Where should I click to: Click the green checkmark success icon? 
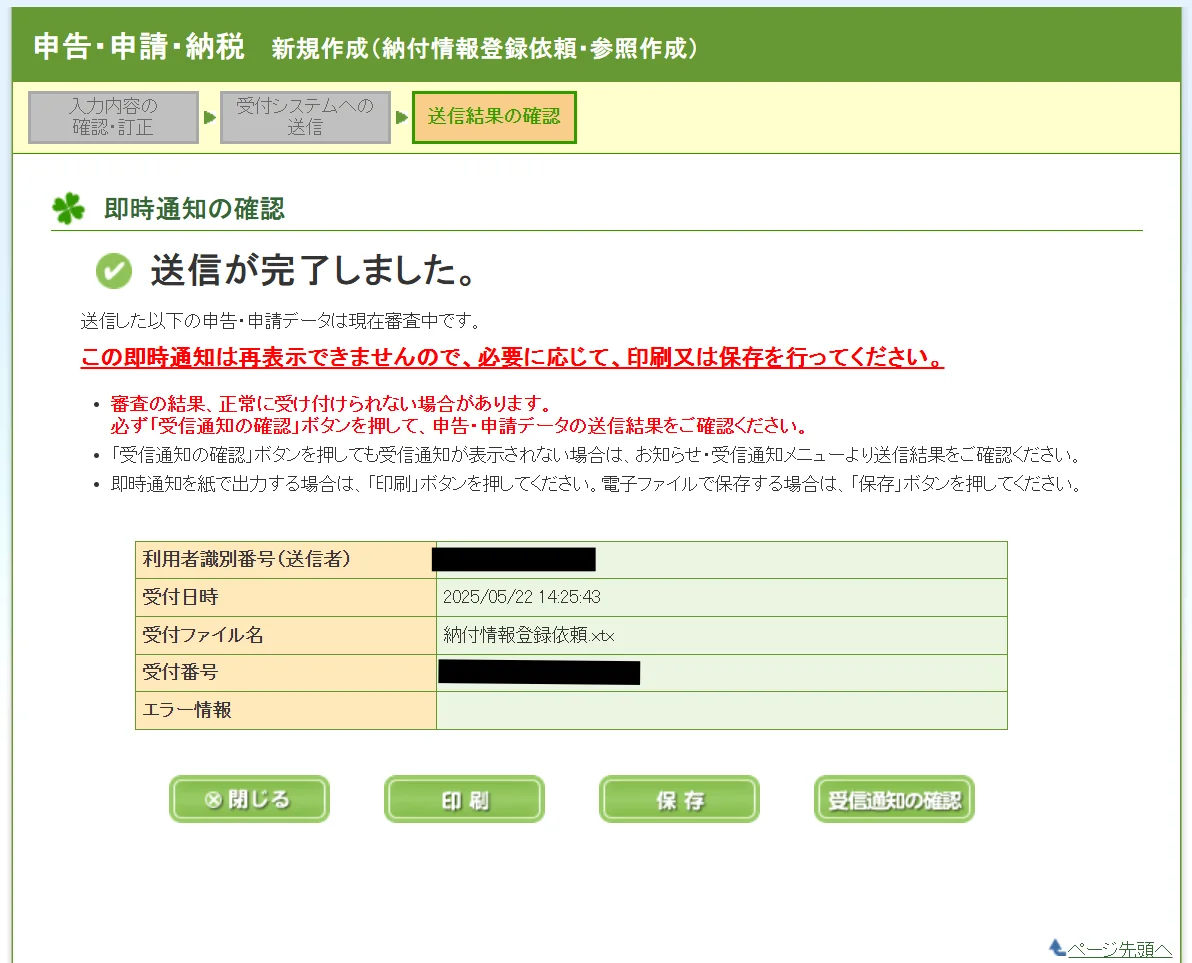tap(114, 271)
